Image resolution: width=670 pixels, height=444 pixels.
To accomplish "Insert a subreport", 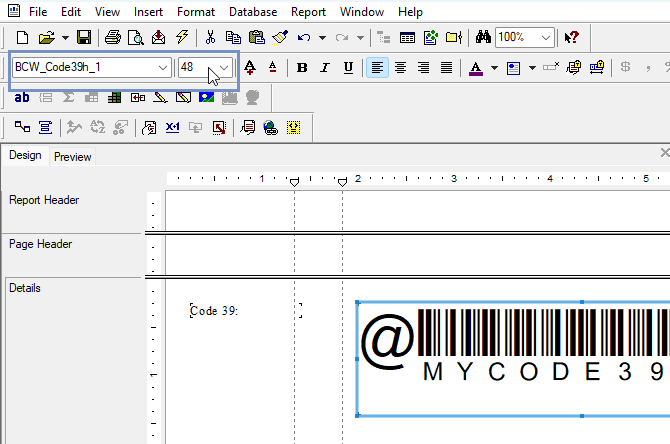I will pyautogui.click(x=138, y=98).
